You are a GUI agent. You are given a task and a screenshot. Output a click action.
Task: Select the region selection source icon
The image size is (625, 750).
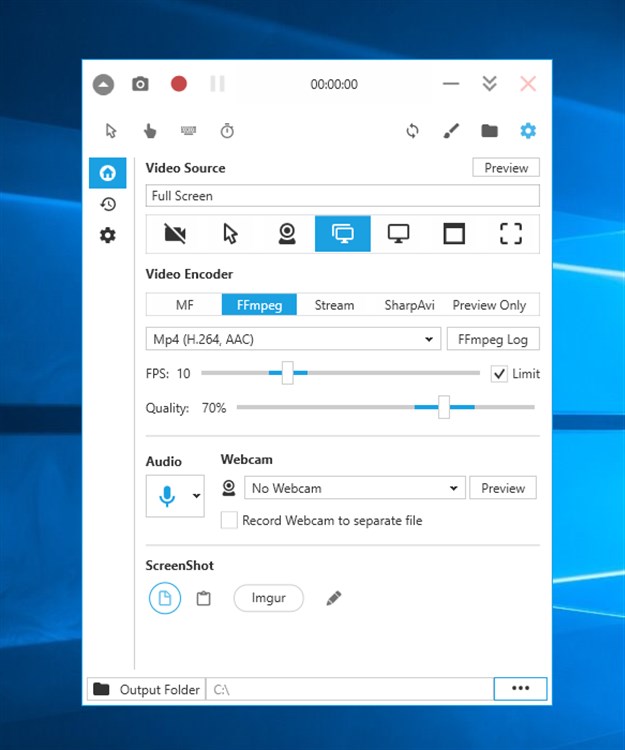511,234
